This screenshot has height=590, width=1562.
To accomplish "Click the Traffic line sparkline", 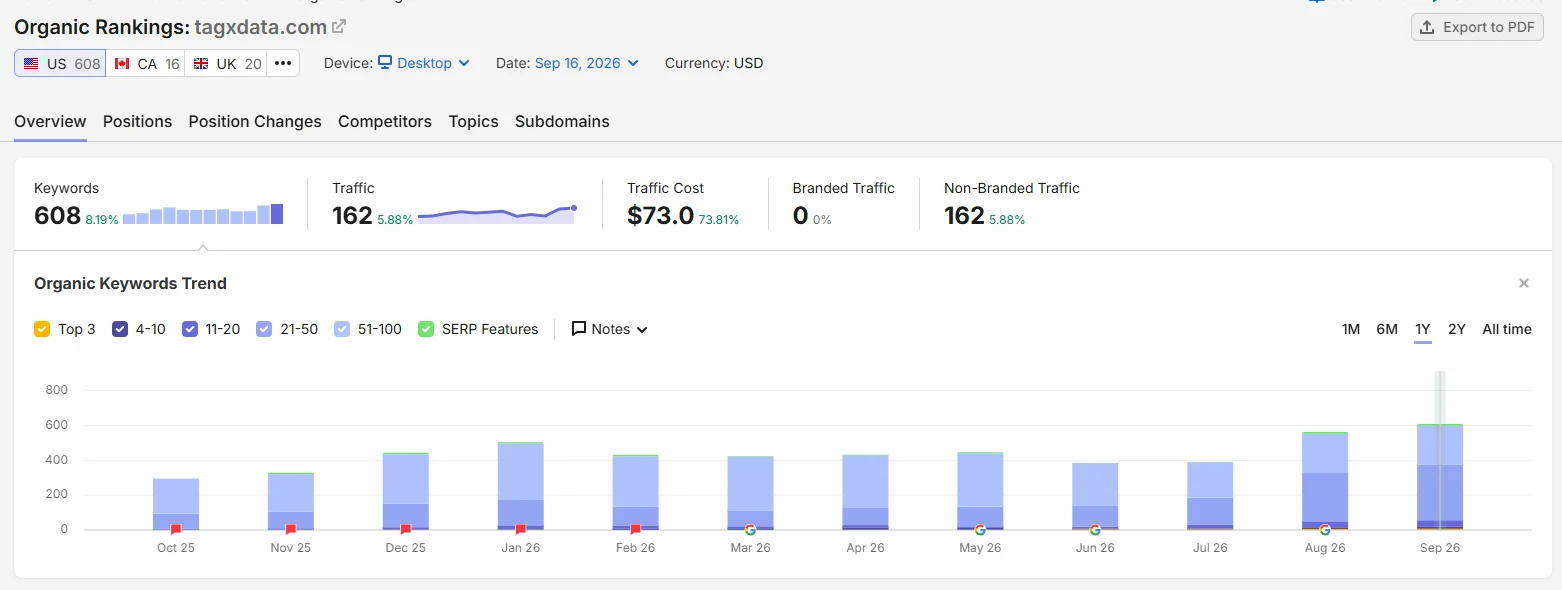I will pyautogui.click(x=497, y=214).
